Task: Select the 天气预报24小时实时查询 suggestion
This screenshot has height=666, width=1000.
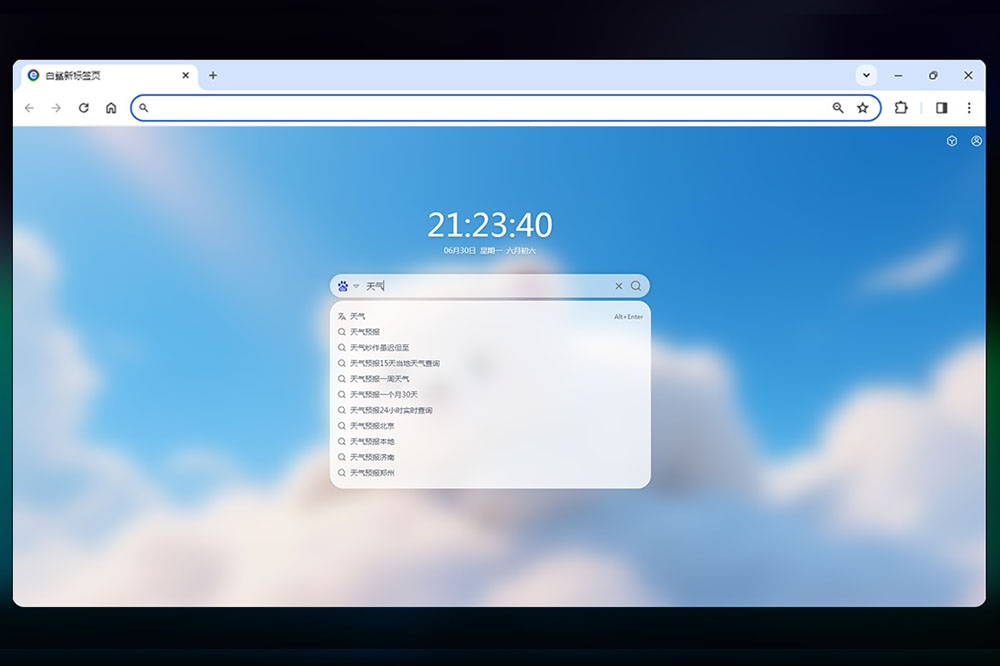Action: point(391,410)
